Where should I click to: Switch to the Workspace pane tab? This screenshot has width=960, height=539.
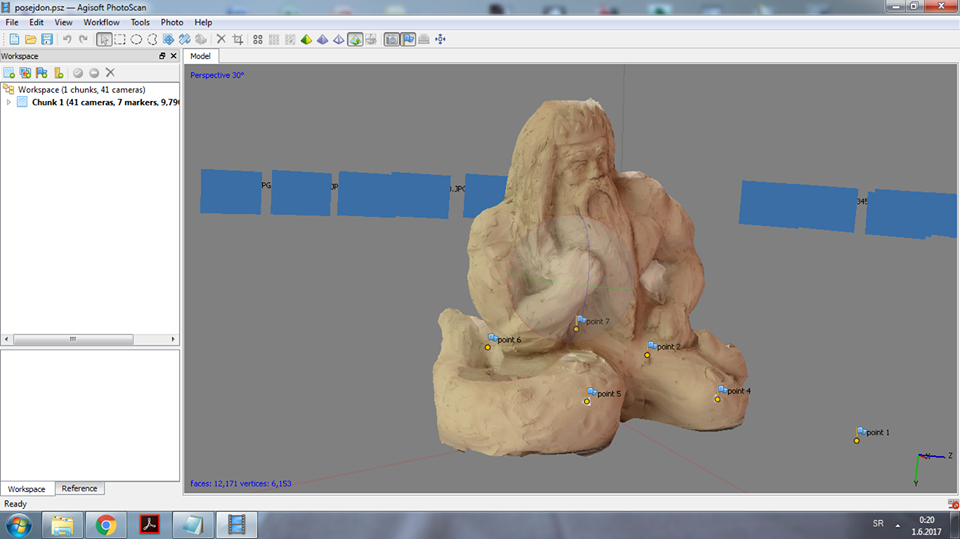26,489
